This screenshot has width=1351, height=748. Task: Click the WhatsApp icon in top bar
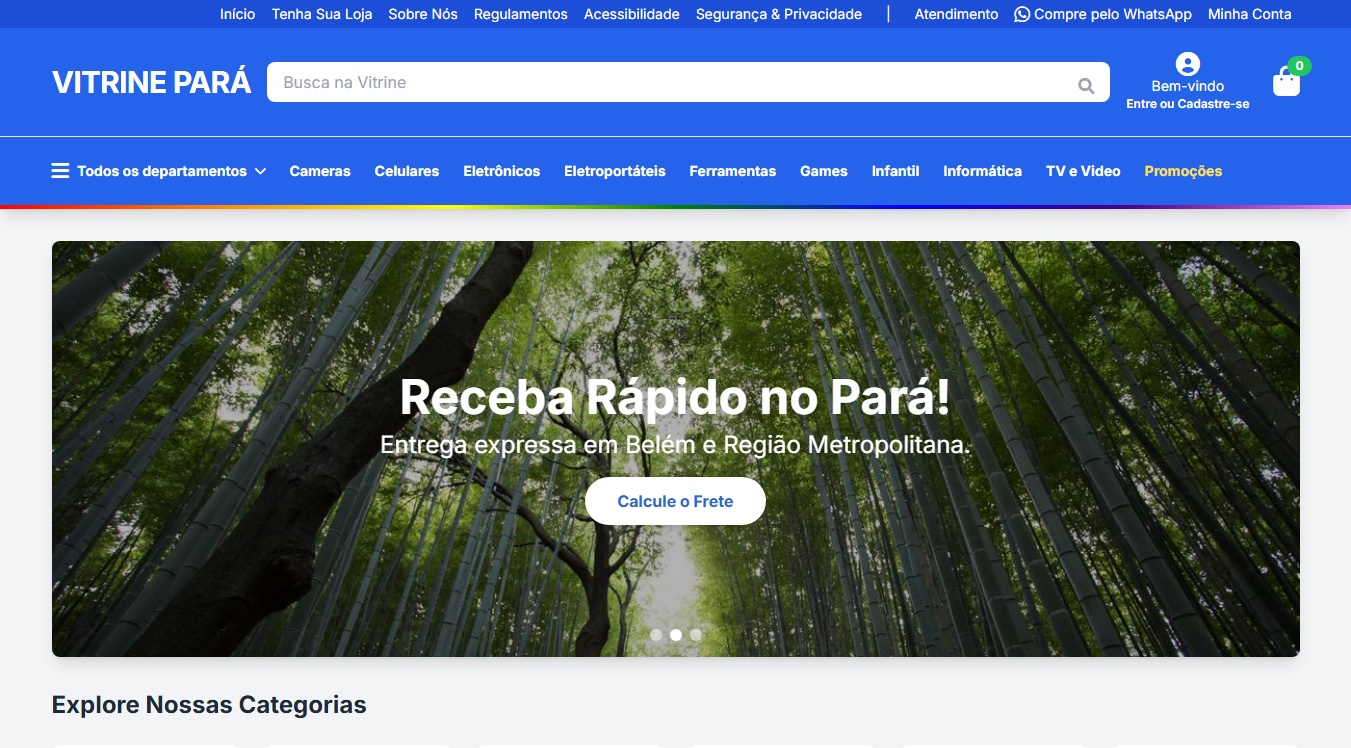pyautogui.click(x=1022, y=14)
